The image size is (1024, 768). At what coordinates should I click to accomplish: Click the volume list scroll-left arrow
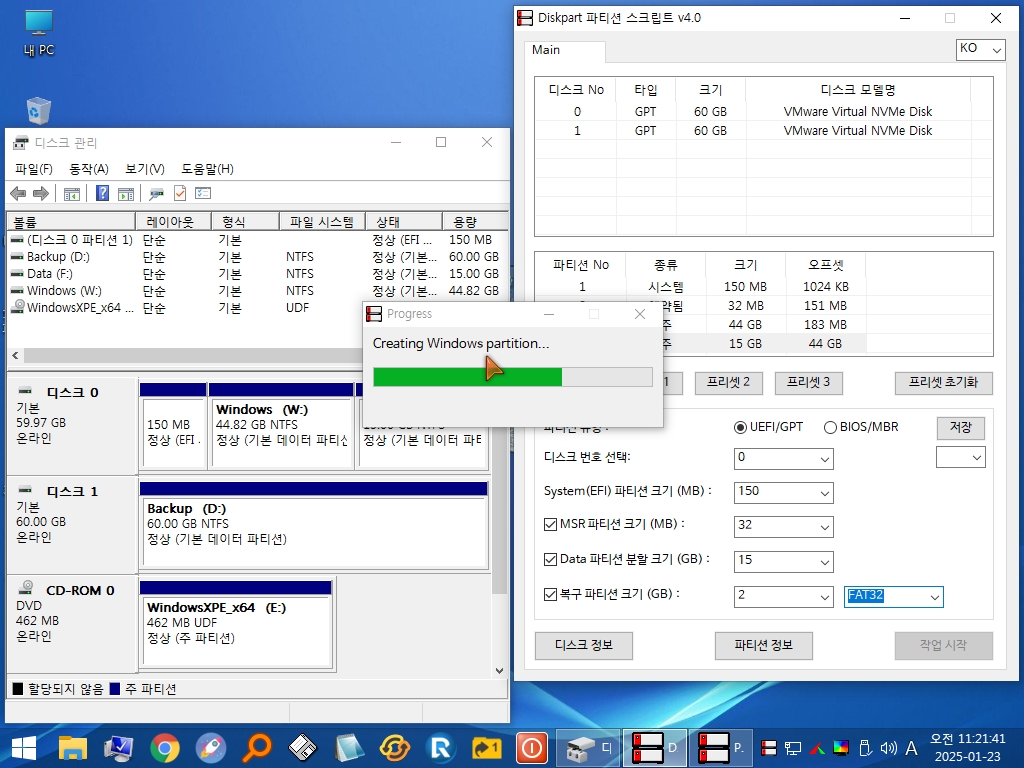click(x=15, y=355)
